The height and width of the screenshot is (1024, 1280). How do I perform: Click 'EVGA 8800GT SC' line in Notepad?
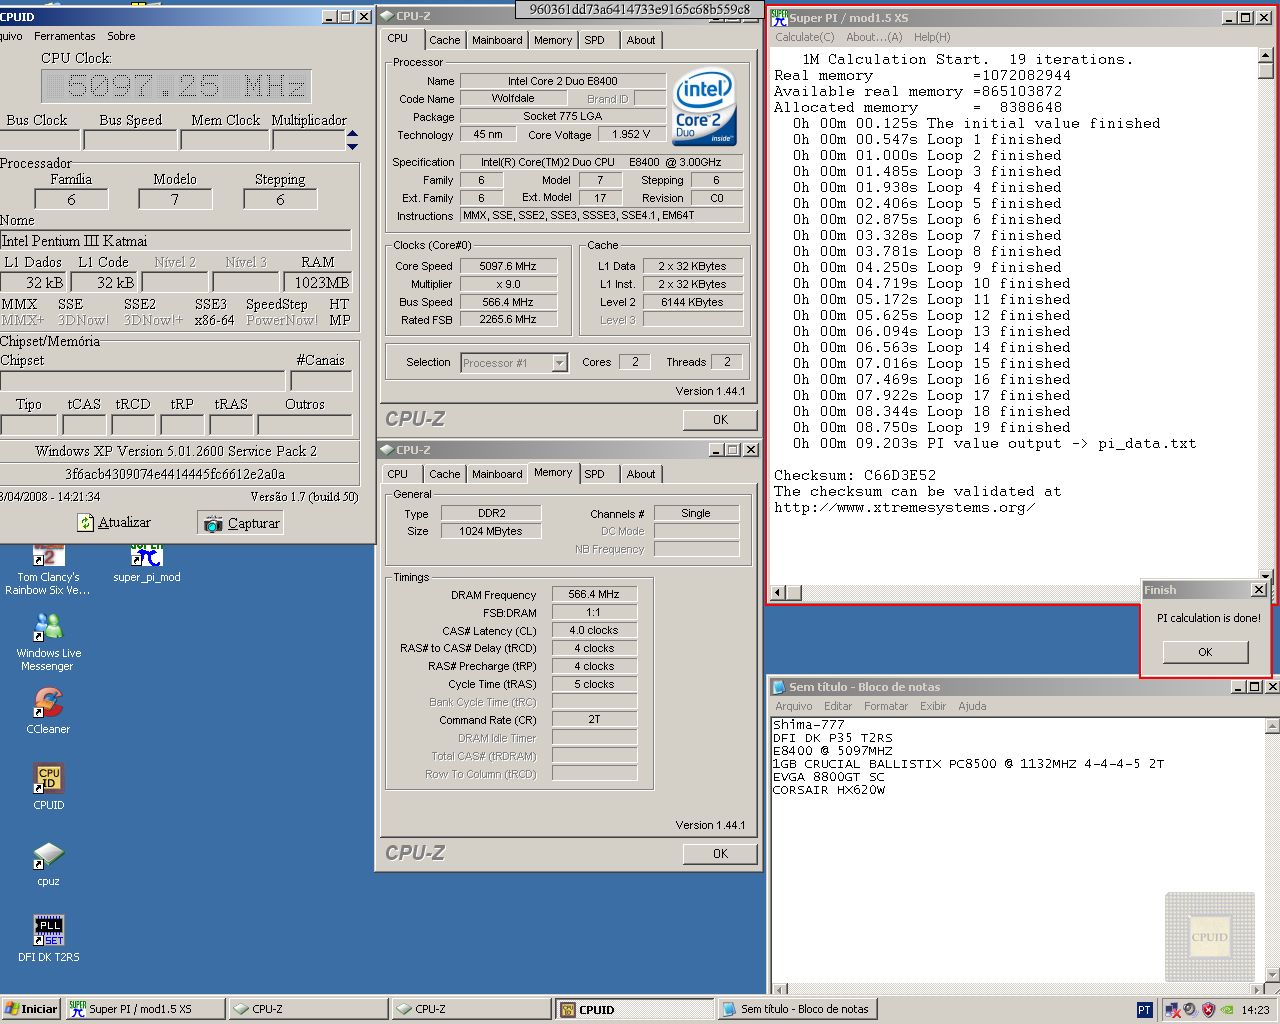coord(828,777)
